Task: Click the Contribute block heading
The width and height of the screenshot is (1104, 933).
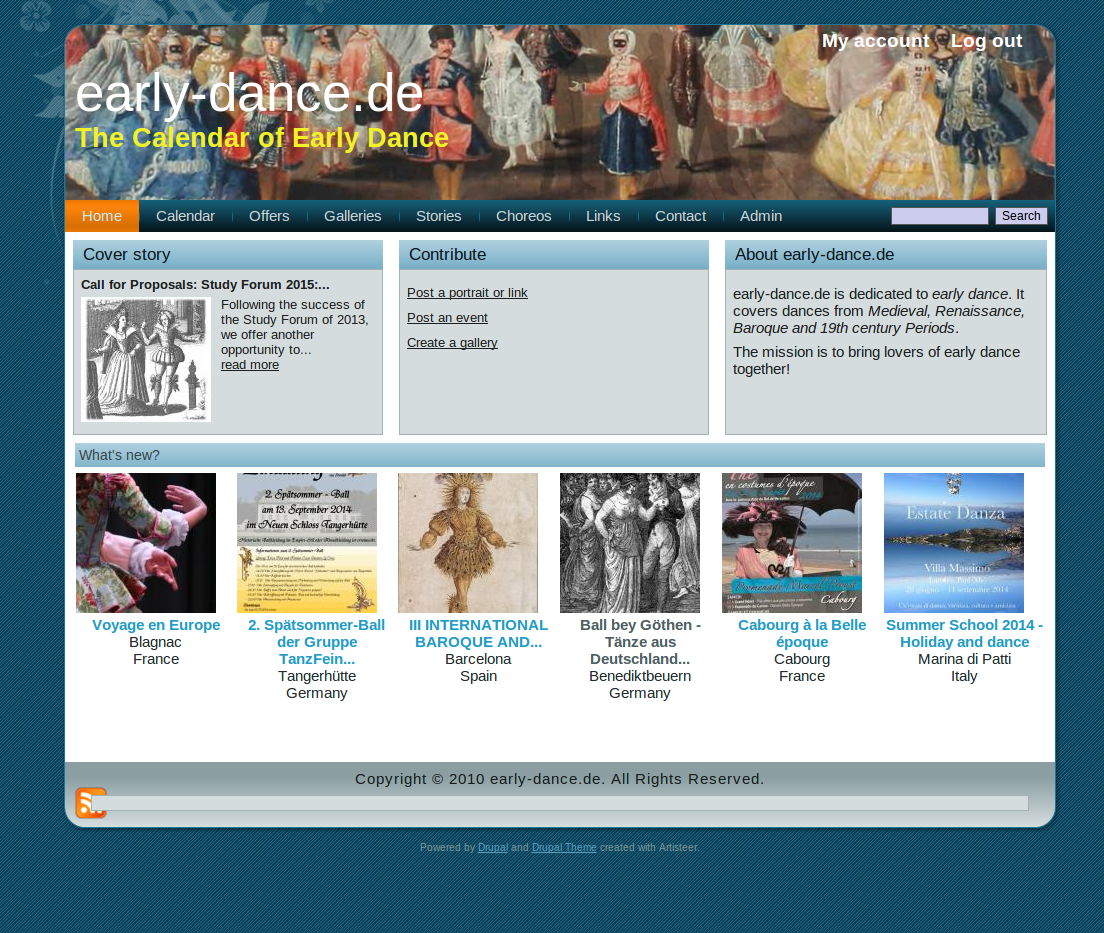Action: [x=448, y=255]
